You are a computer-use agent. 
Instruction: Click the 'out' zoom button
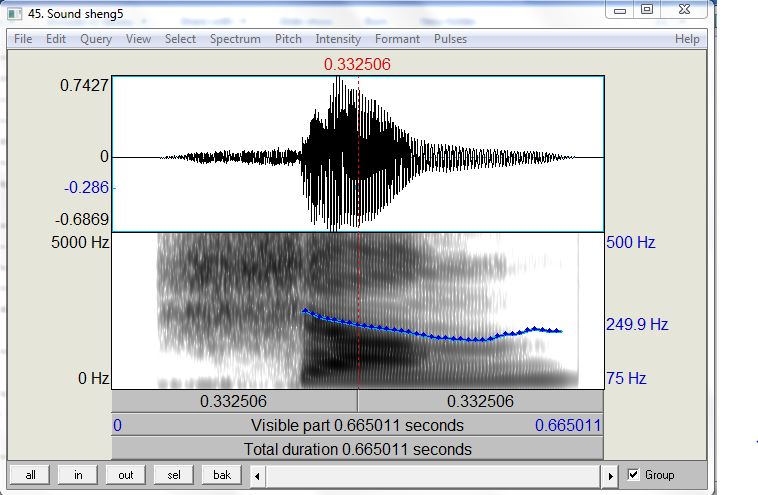point(126,475)
